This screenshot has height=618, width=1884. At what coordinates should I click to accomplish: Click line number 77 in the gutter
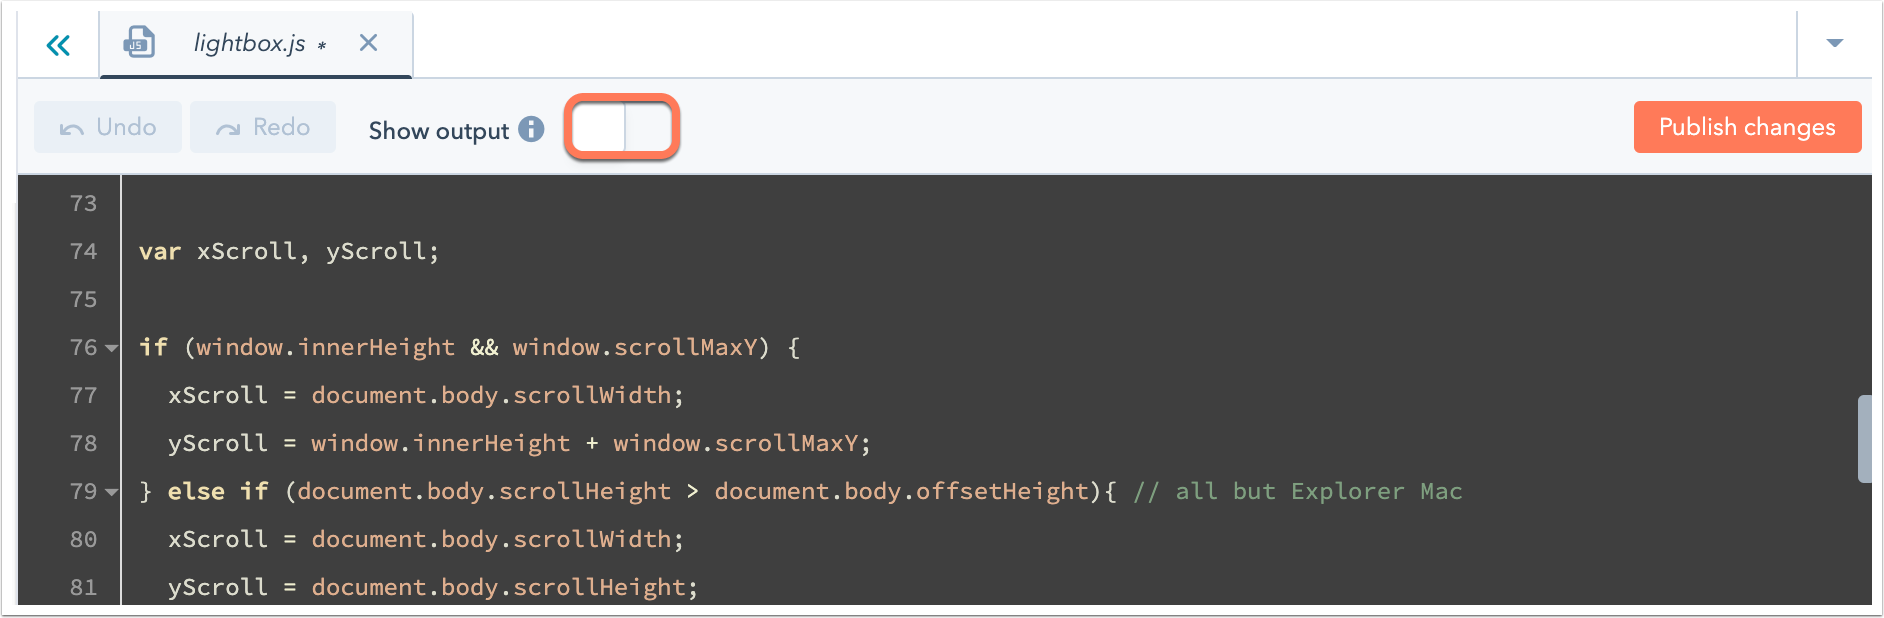coord(84,395)
